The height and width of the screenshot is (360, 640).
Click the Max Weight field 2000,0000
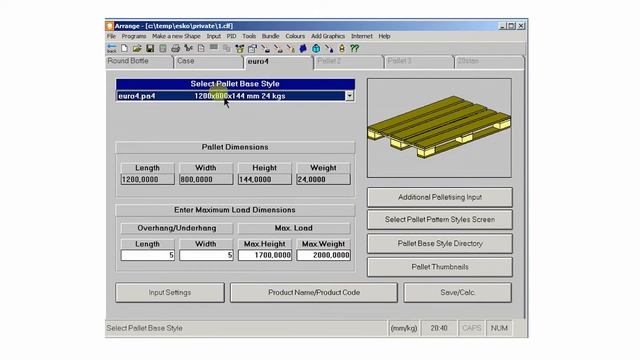324,255
